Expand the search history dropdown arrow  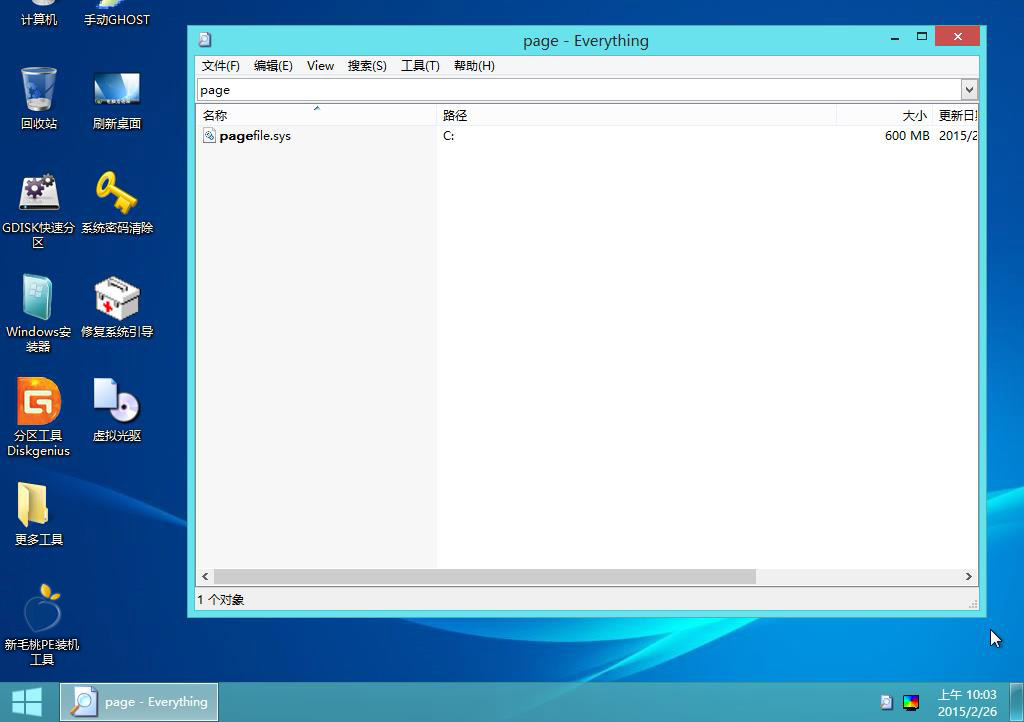(x=969, y=89)
